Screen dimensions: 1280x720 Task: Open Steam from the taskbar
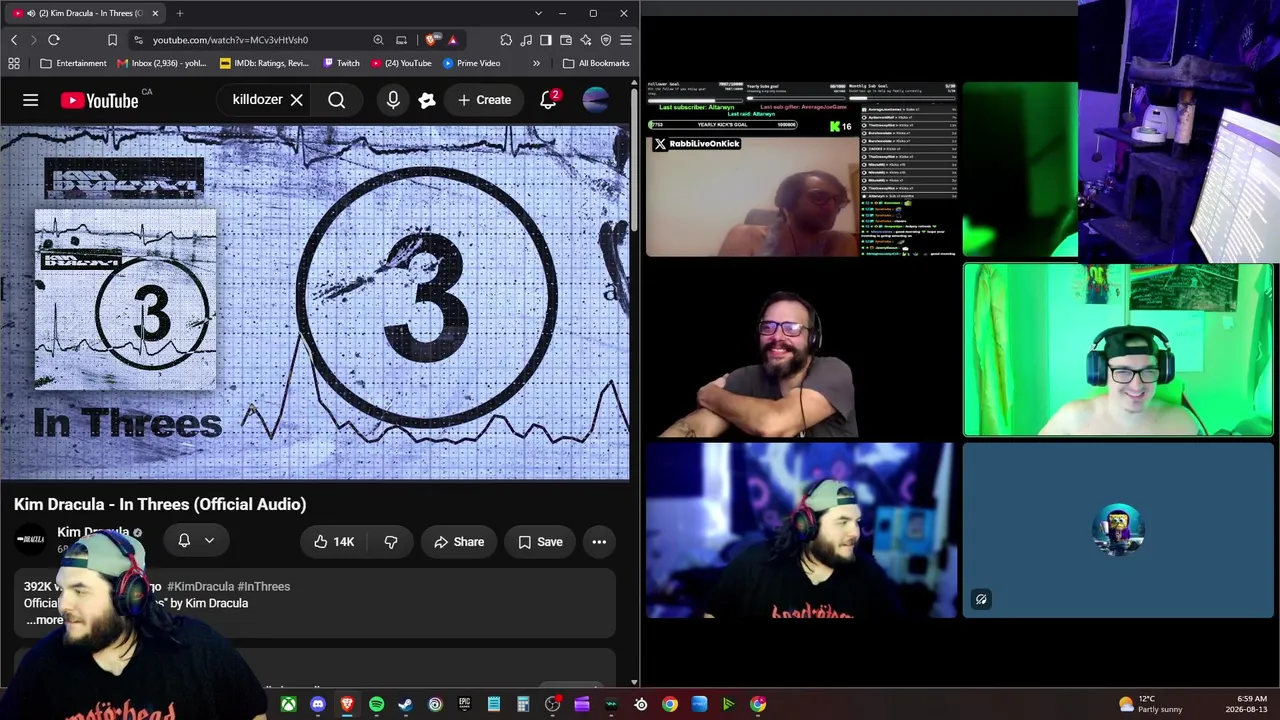pyautogui.click(x=405, y=704)
